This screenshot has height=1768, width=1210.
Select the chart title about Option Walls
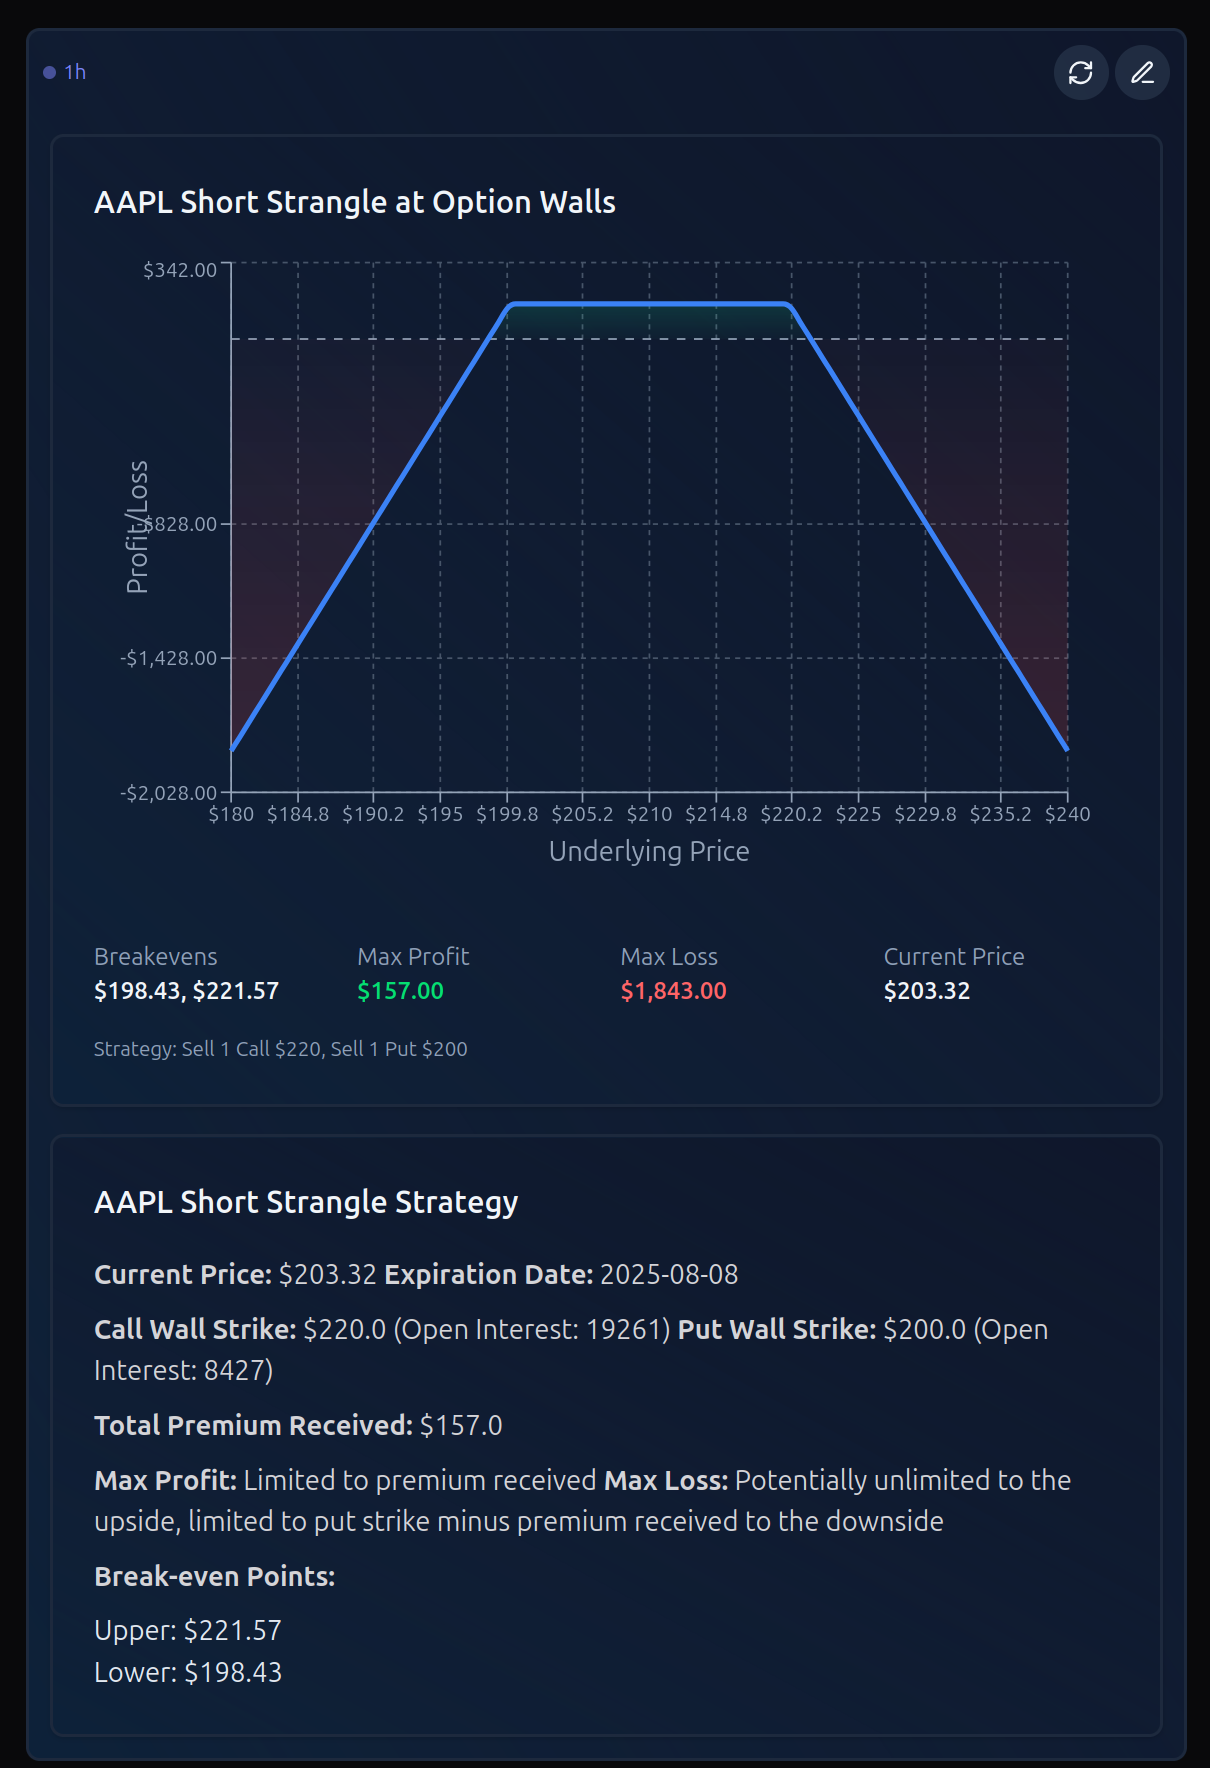[354, 202]
